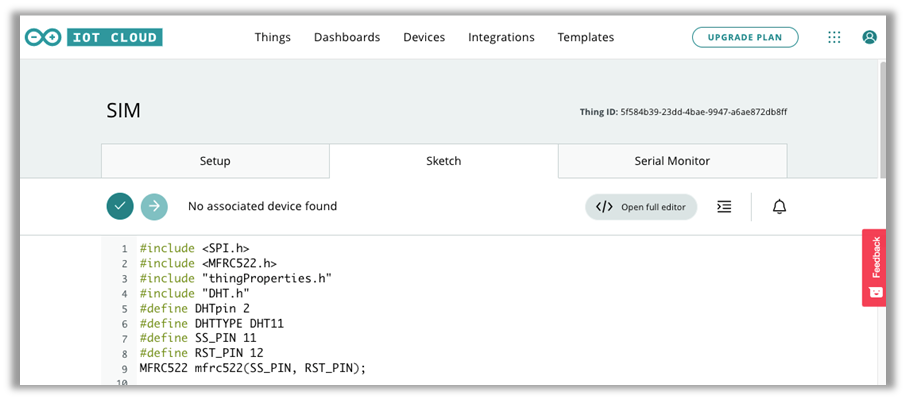This screenshot has width=906, height=400.
Task: Select the Sketch tab
Action: pos(443,161)
